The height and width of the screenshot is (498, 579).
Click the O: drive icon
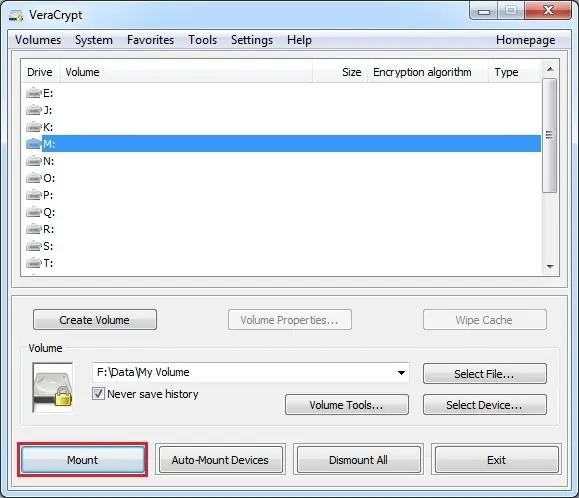click(34, 178)
